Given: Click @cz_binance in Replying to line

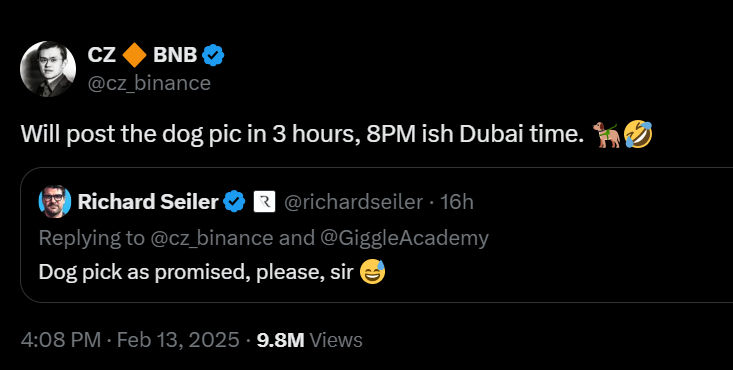Looking at the screenshot, I should (212, 238).
